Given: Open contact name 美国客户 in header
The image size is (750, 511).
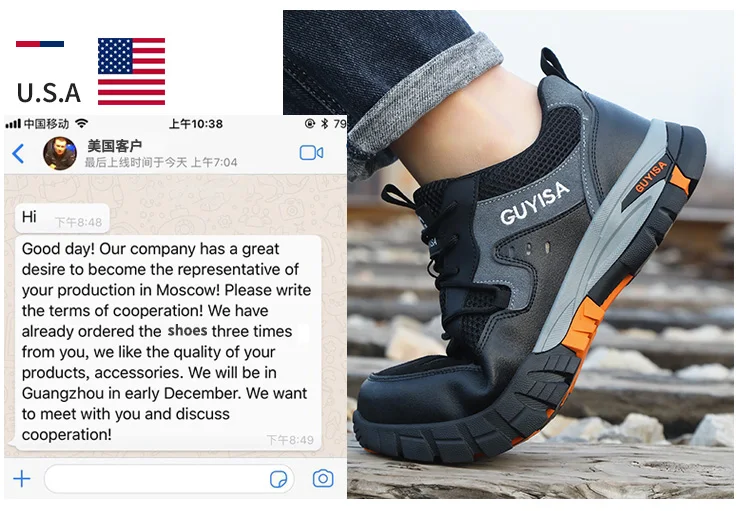Looking at the screenshot, I should [x=114, y=145].
